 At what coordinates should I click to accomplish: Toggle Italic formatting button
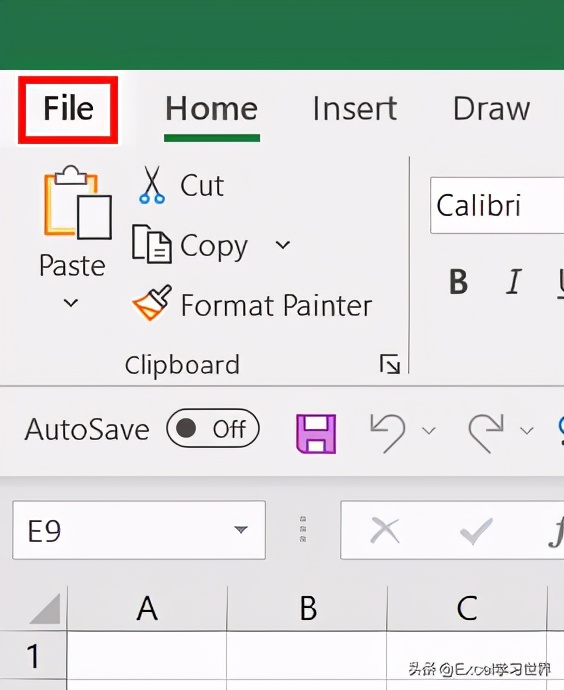point(513,281)
